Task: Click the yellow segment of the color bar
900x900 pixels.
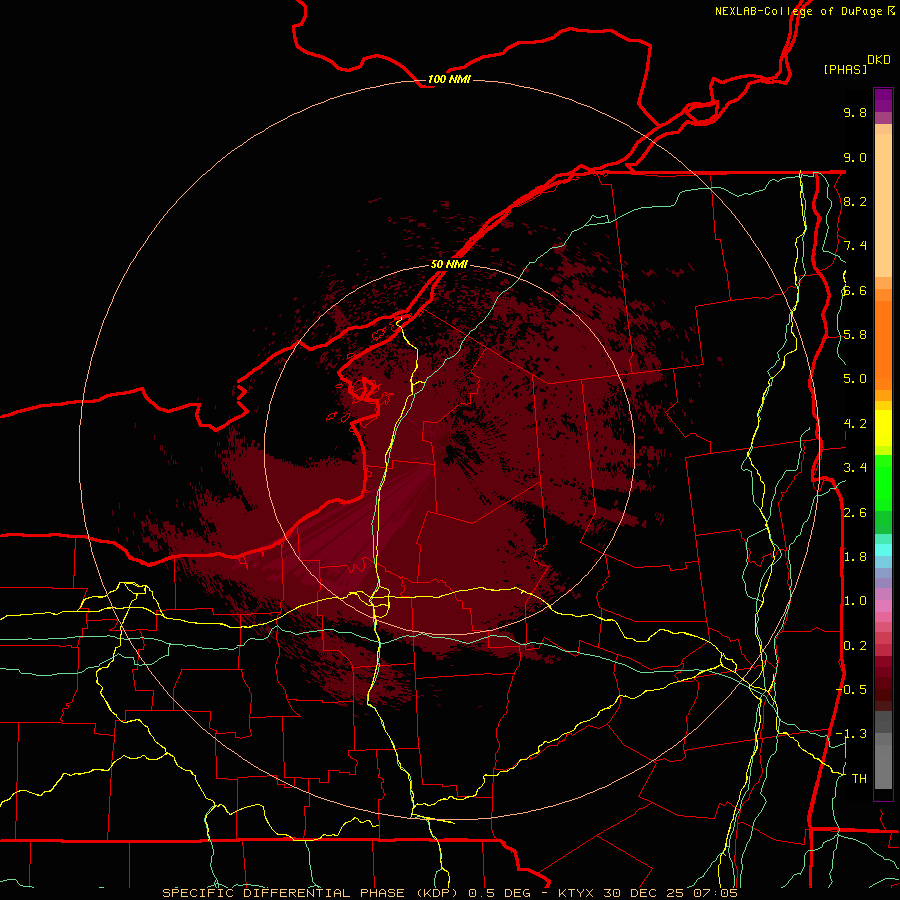Action: (x=883, y=428)
